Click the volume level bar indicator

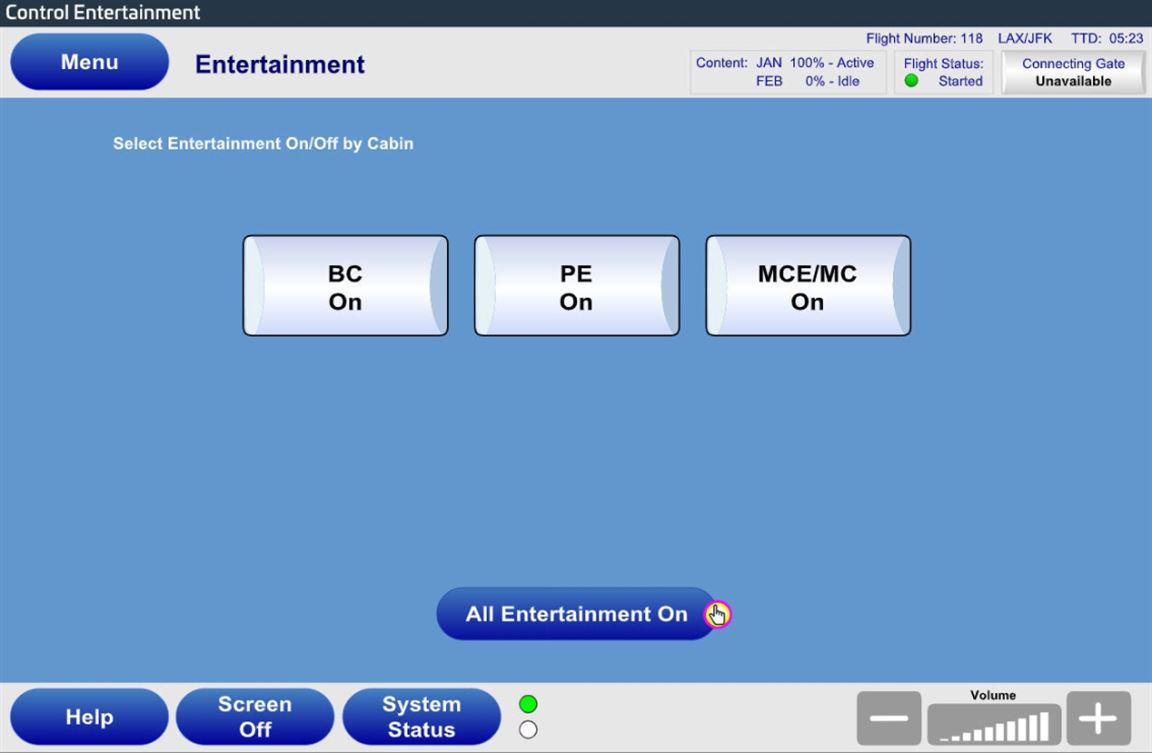(994, 723)
